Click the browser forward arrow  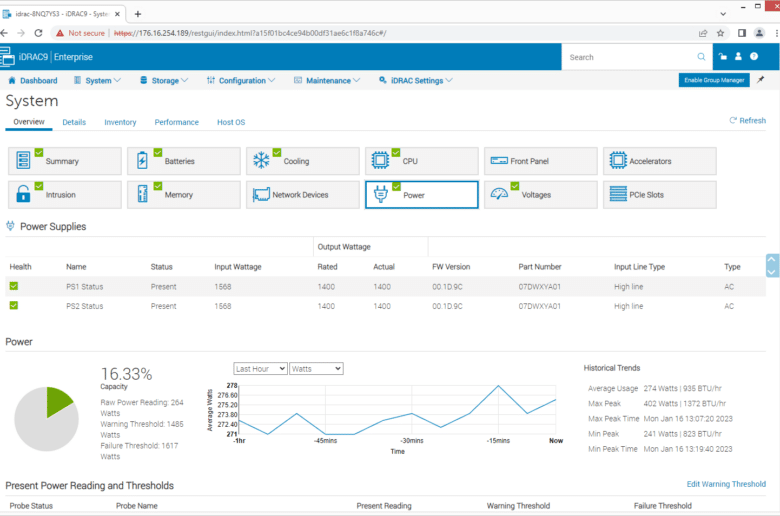click(21, 33)
